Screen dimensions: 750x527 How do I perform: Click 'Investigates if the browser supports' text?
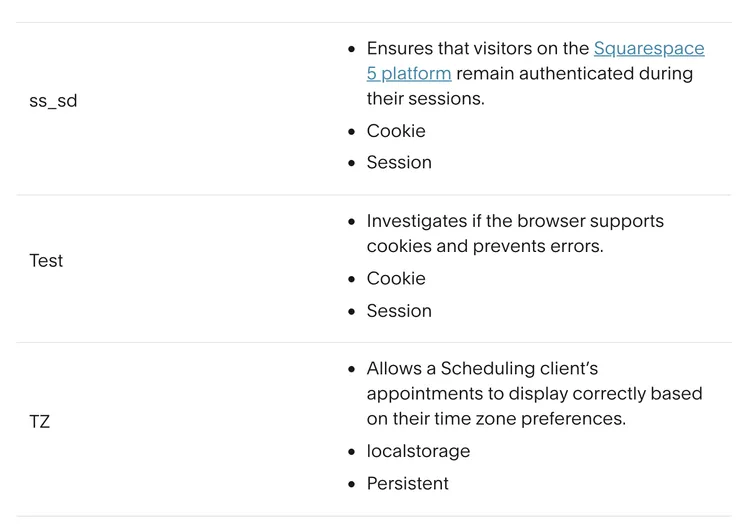pyautogui.click(x=515, y=221)
